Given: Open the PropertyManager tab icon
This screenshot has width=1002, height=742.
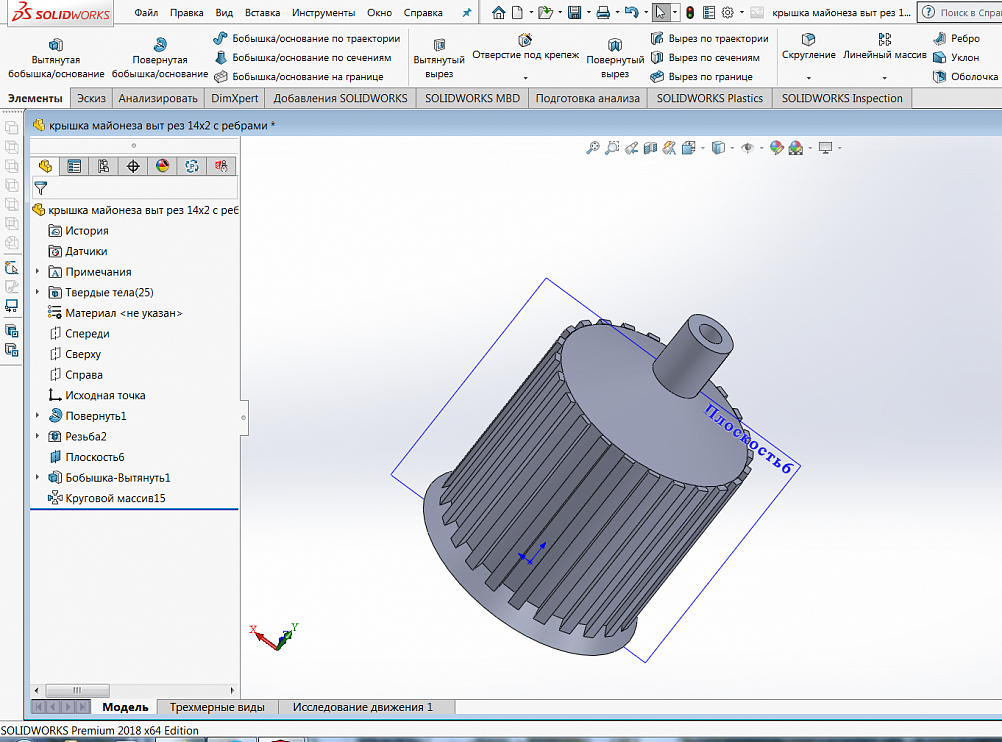Looking at the screenshot, I should point(74,166).
